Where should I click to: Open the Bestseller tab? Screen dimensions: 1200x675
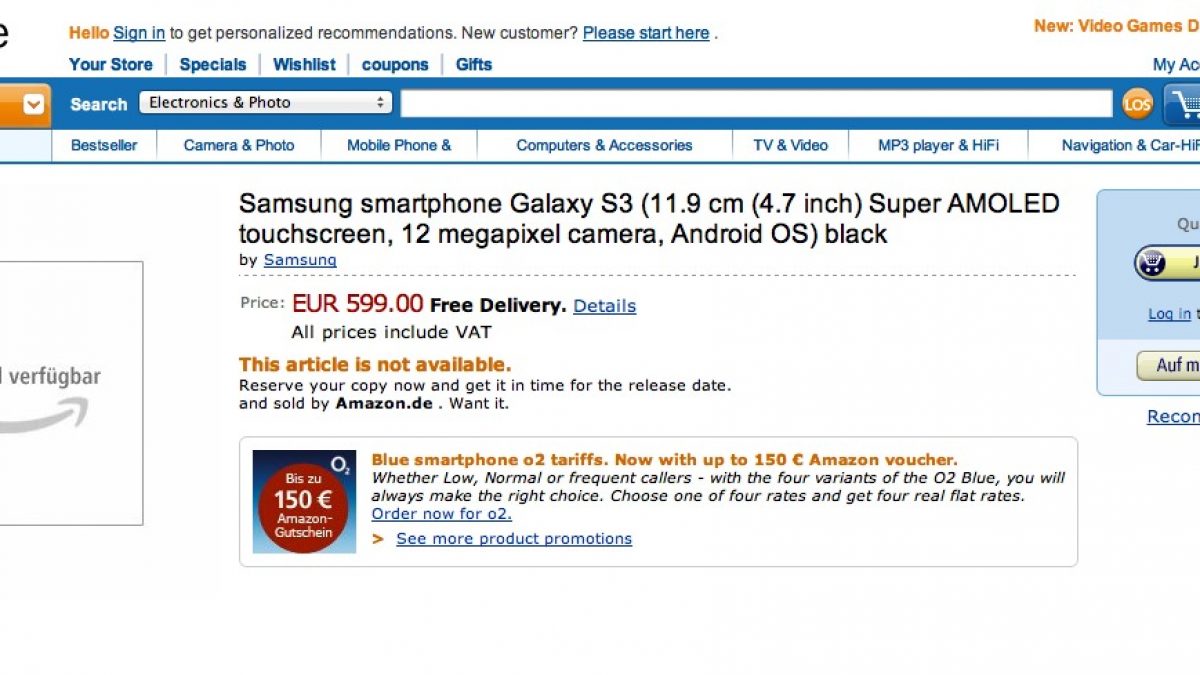click(x=104, y=145)
